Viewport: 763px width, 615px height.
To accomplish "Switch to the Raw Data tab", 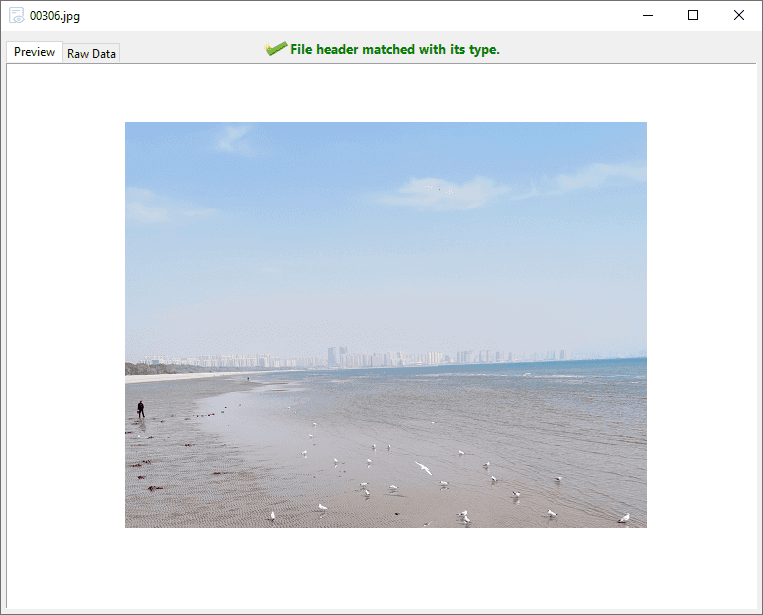I will tap(91, 54).
